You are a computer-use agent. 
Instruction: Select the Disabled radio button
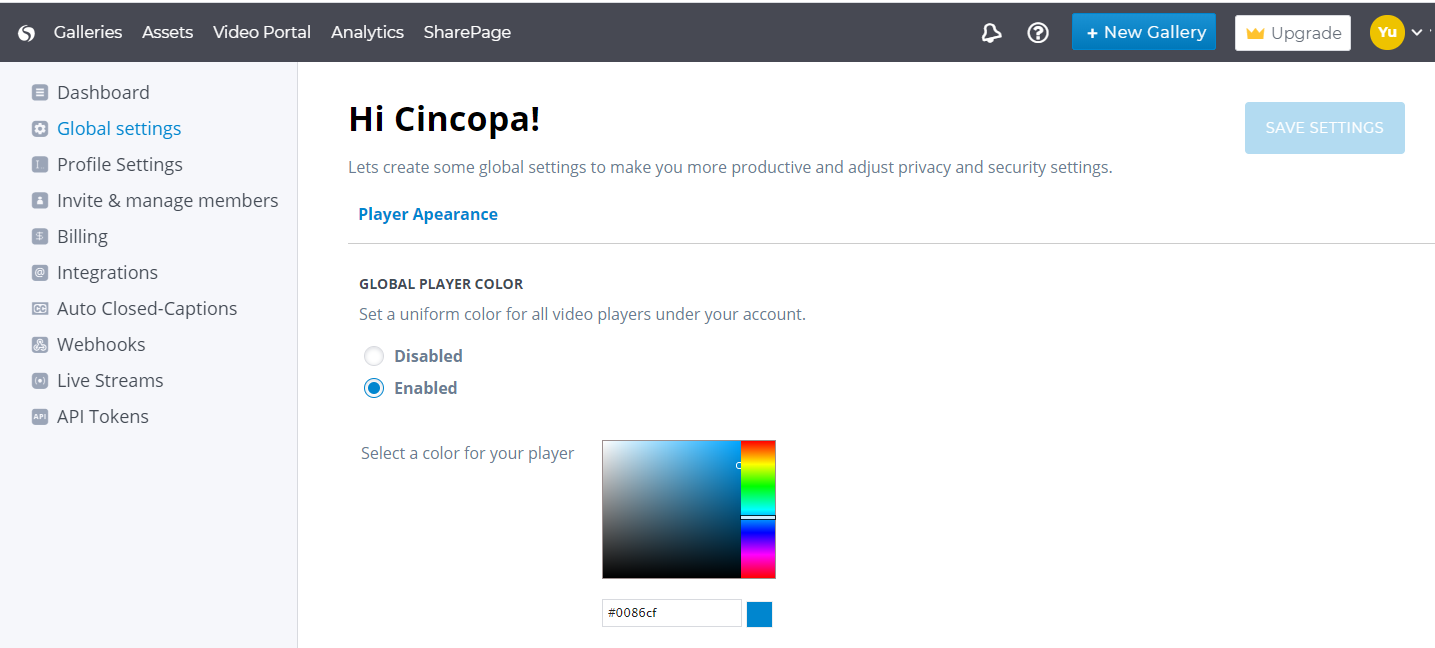[374, 356]
